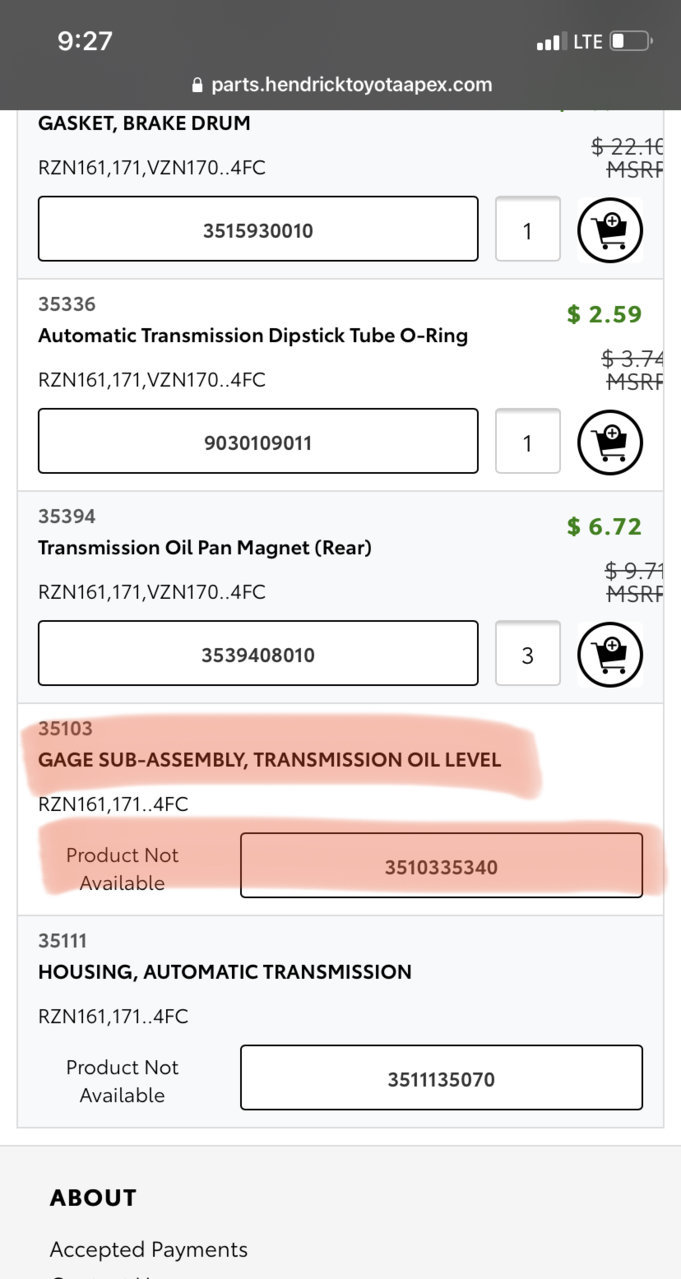The image size is (681, 1279).
Task: Tap the lock icon in address bar
Action: tap(197, 85)
